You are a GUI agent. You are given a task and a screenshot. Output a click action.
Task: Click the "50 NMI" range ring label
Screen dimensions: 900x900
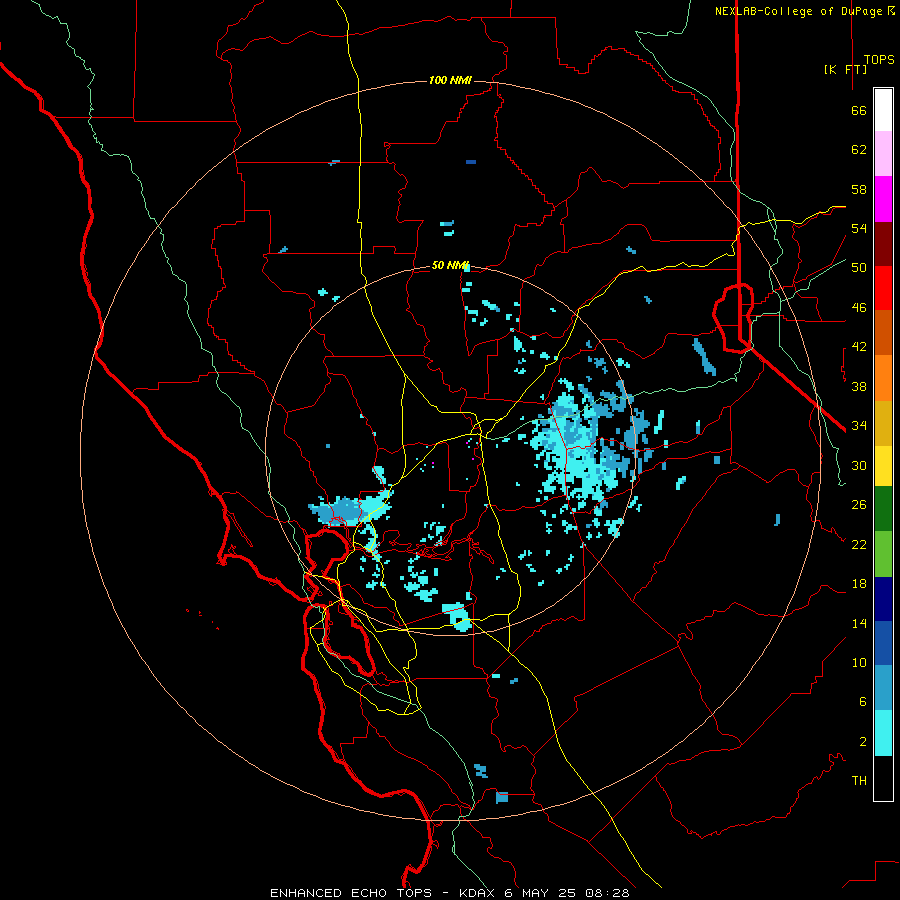point(449,265)
